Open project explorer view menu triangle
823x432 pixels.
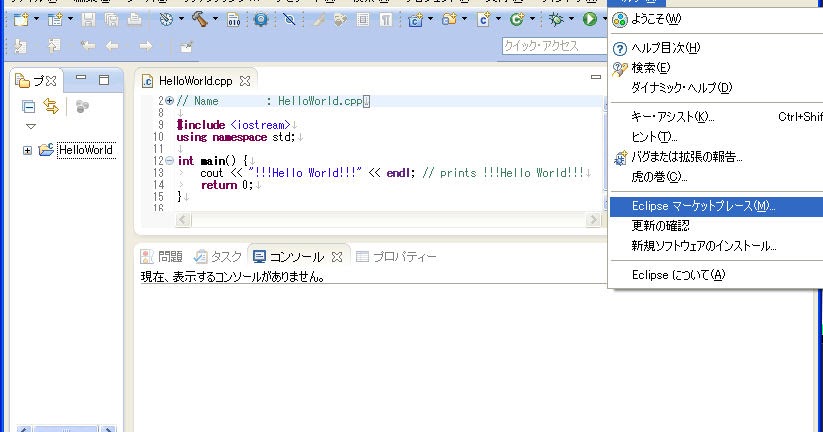tap(31, 127)
